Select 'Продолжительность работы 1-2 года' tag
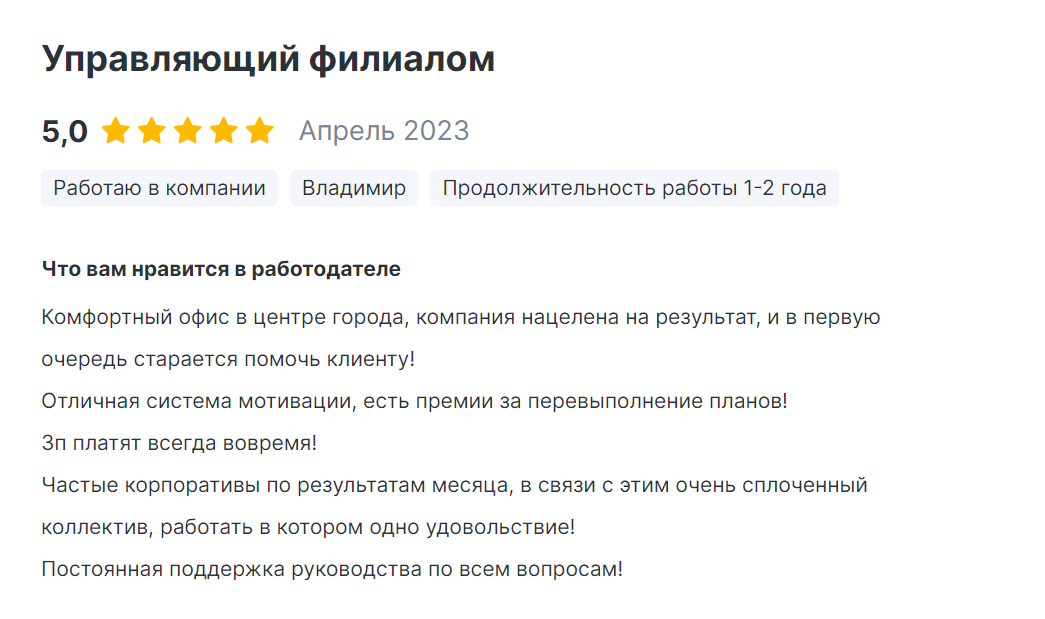This screenshot has height=619, width=1045. tap(634, 188)
